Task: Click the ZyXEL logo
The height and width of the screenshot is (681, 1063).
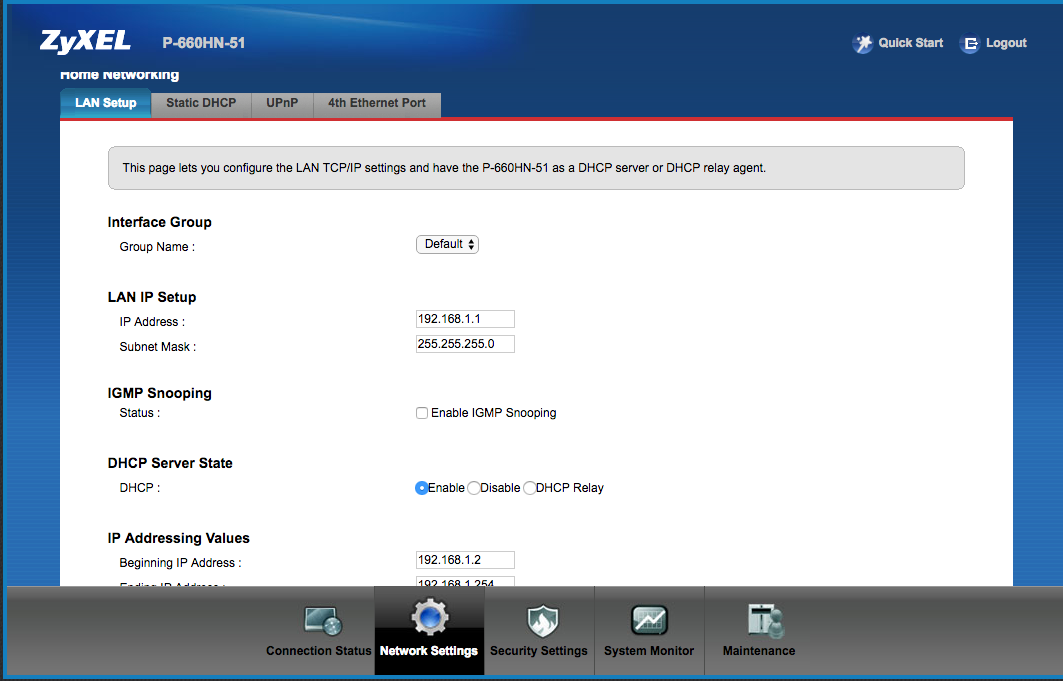Action: pyautogui.click(x=85, y=42)
